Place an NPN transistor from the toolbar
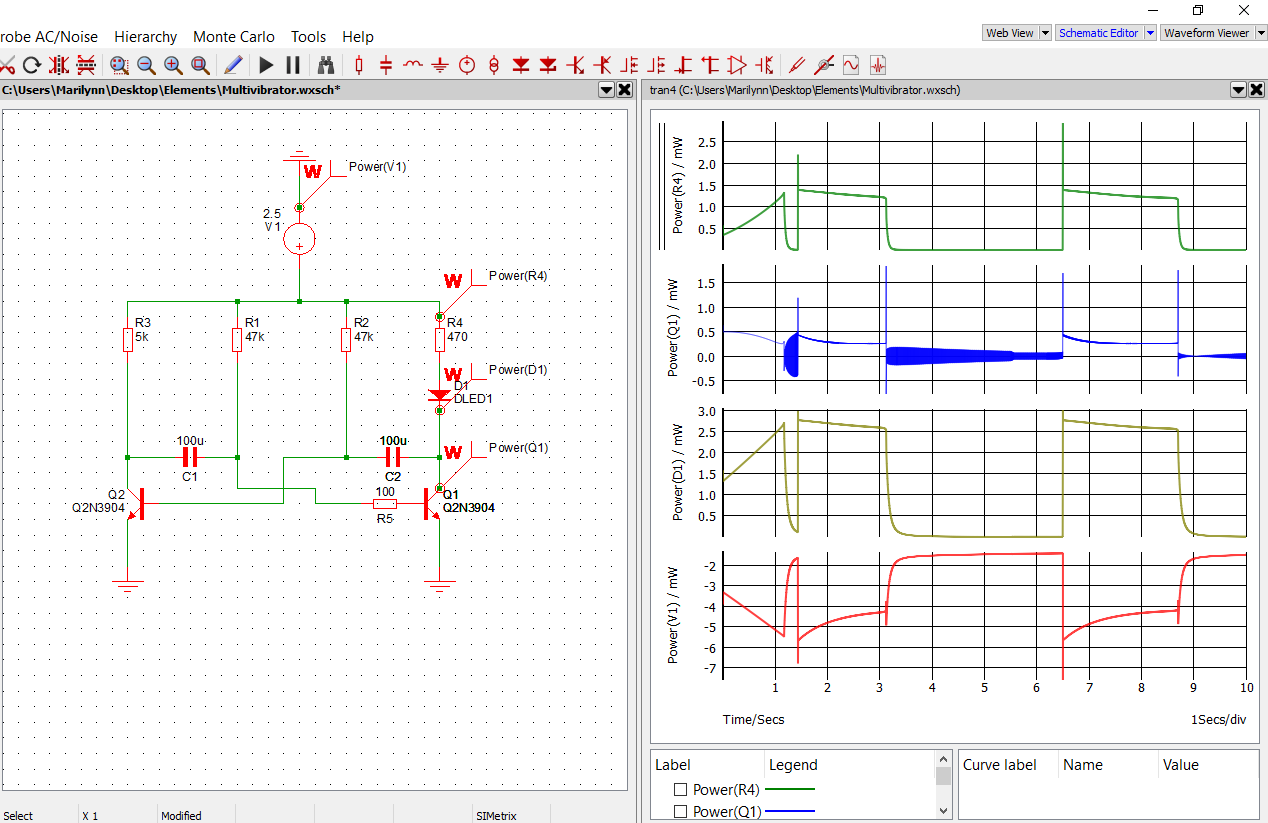 coord(575,65)
